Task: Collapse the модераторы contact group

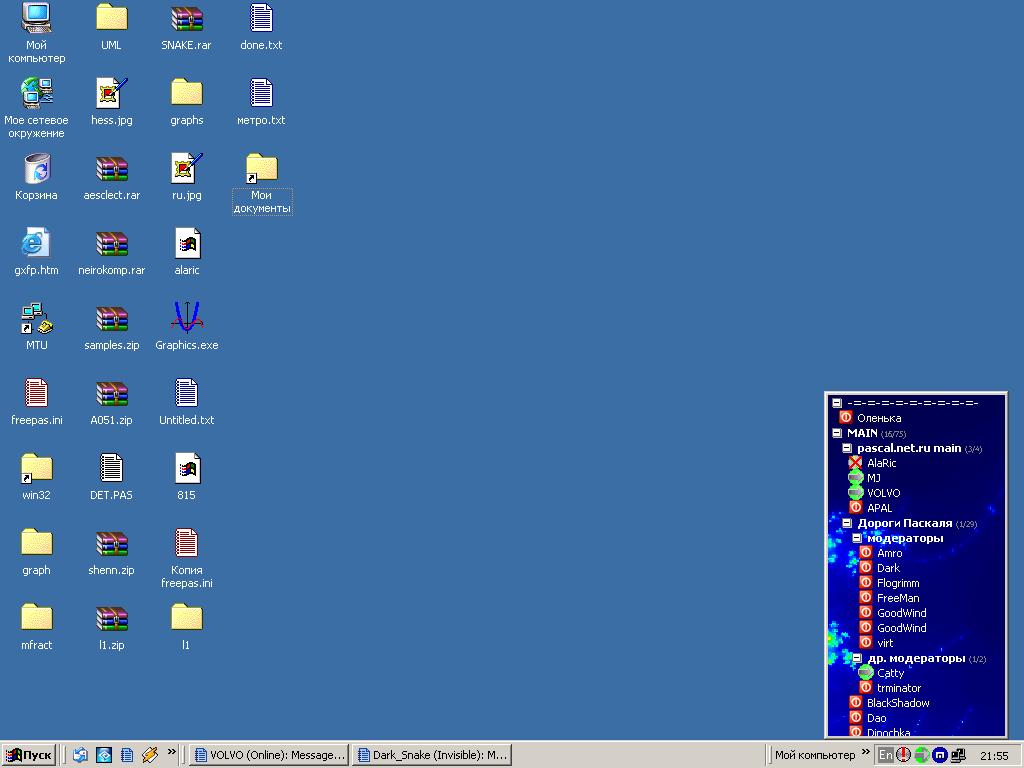Action: pos(857,538)
